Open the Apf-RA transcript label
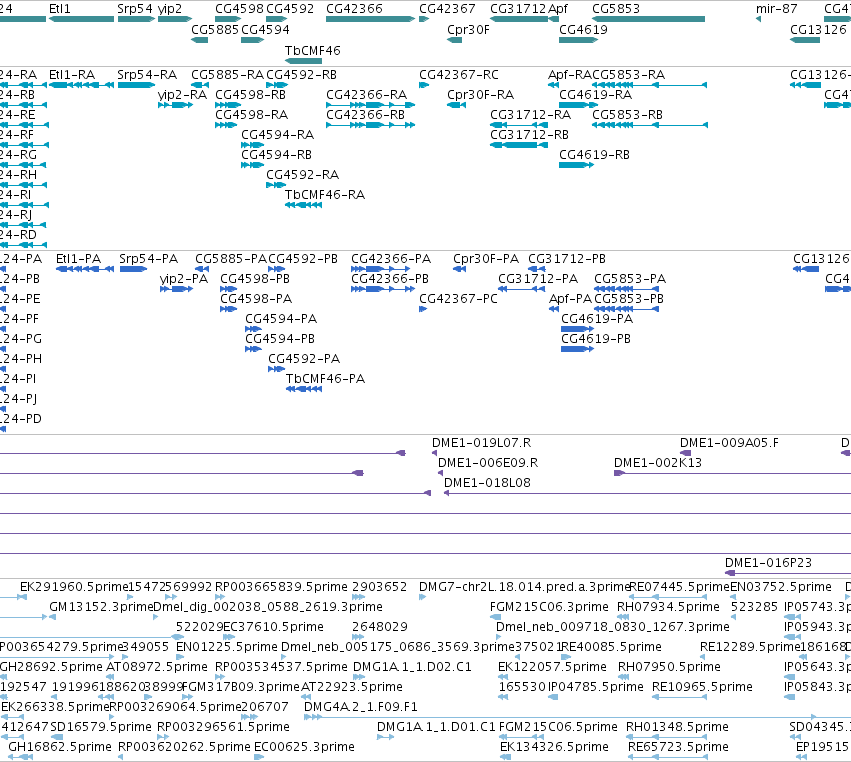This screenshot has width=851, height=762. [x=570, y=75]
